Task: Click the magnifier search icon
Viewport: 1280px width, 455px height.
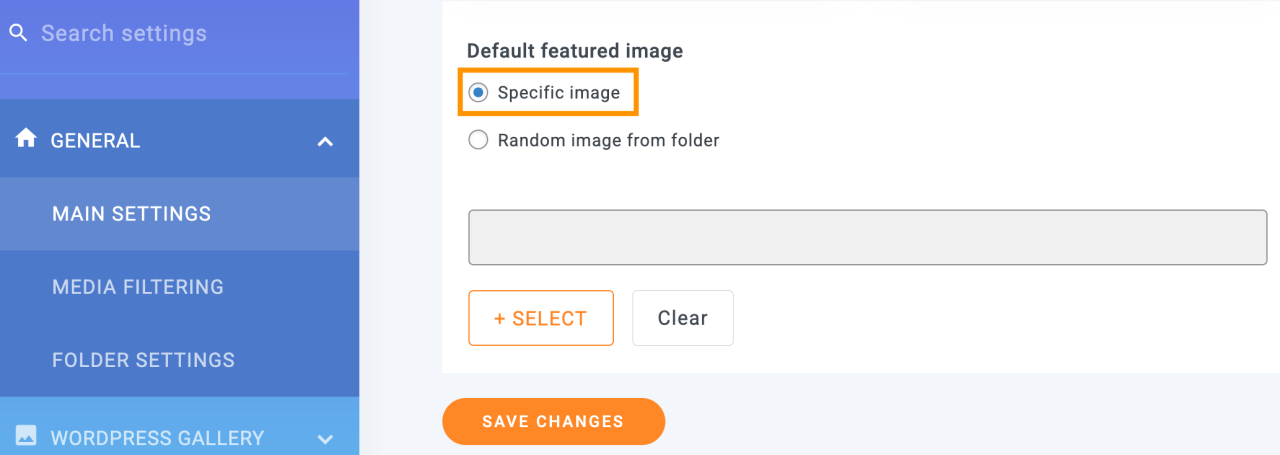Action: click(x=18, y=33)
